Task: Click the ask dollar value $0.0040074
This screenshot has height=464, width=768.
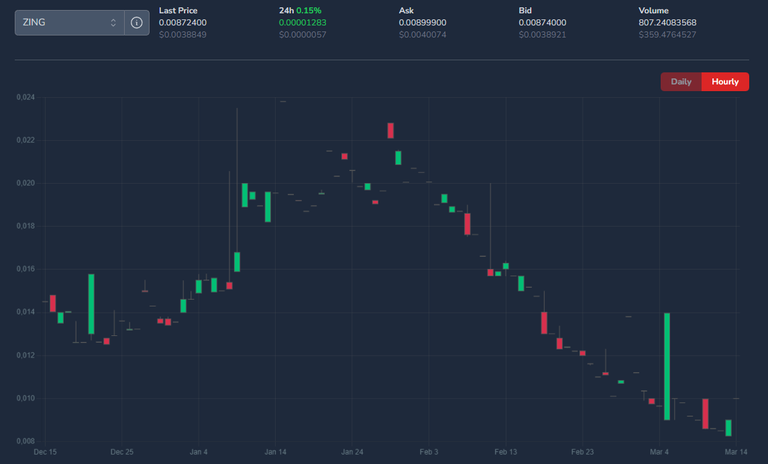Action: (x=422, y=35)
